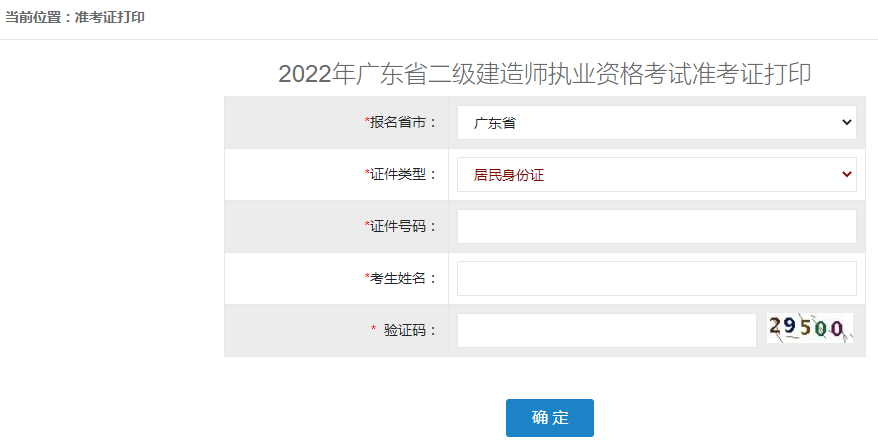Viewport: 878px width, 444px height.
Task: Click the red asterisk beside 报名省市
Action: [x=367, y=121]
